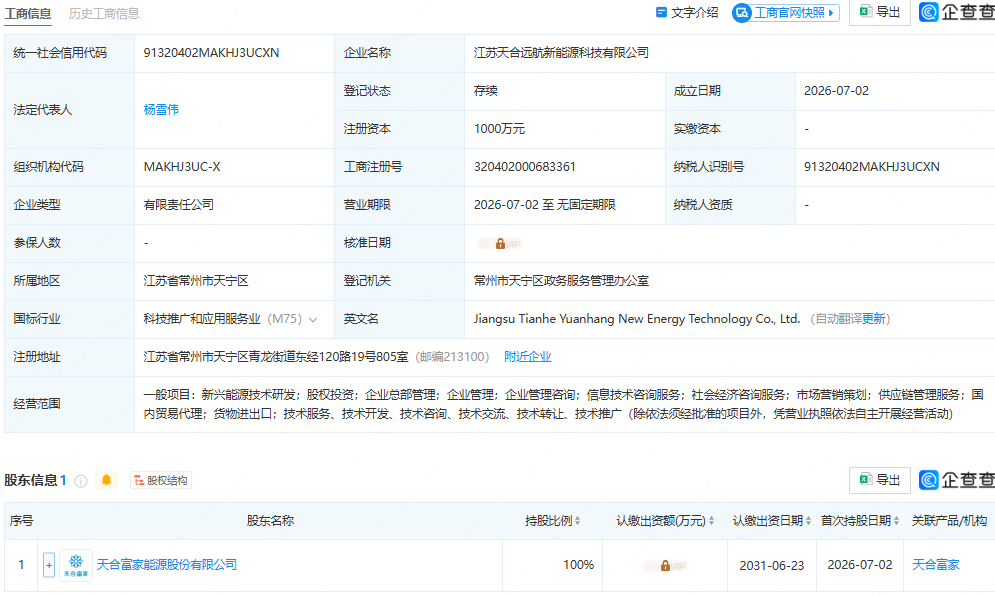The image size is (995, 595).
Task: Expand shareholder row with plus button
Action: 49,565
